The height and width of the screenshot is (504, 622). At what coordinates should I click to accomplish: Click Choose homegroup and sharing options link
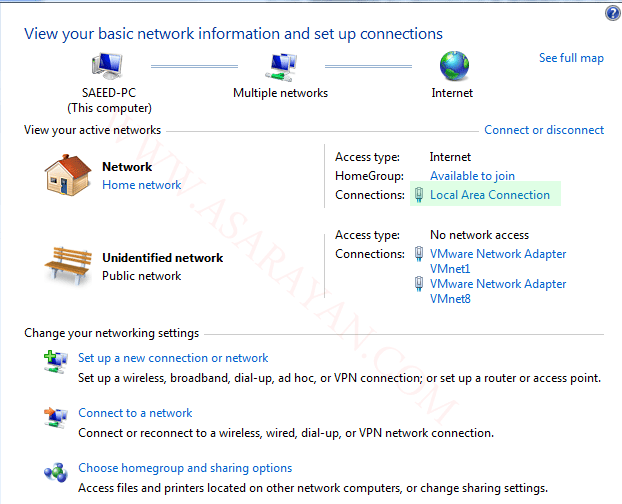click(x=185, y=468)
